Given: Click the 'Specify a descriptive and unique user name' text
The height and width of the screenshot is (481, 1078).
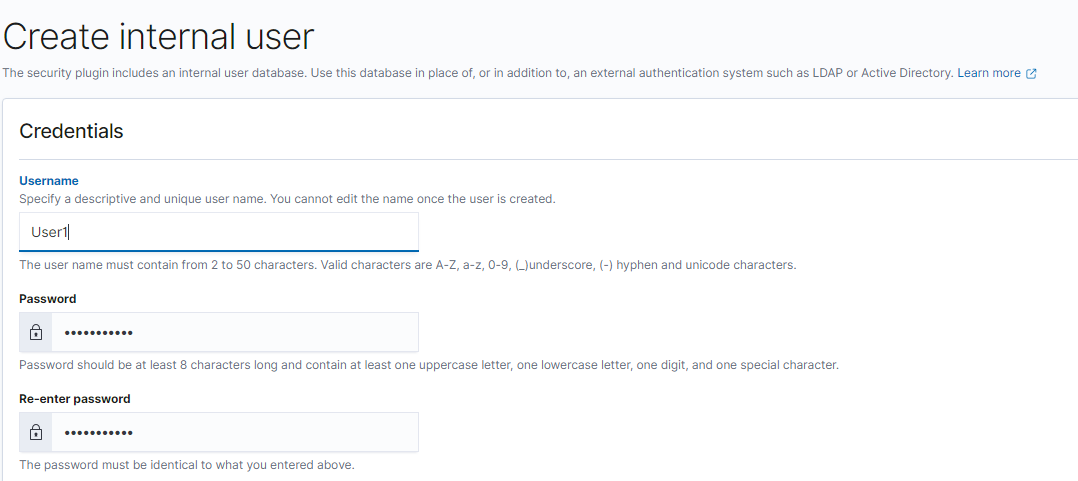Looking at the screenshot, I should [287, 199].
